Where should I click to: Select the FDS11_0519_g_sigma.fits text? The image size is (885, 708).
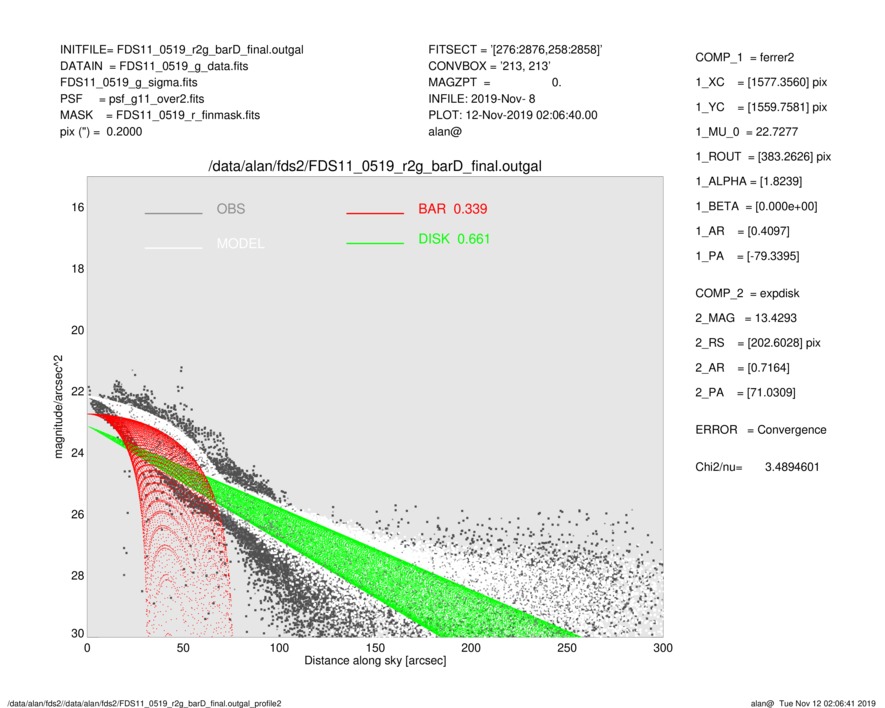click(x=129, y=82)
